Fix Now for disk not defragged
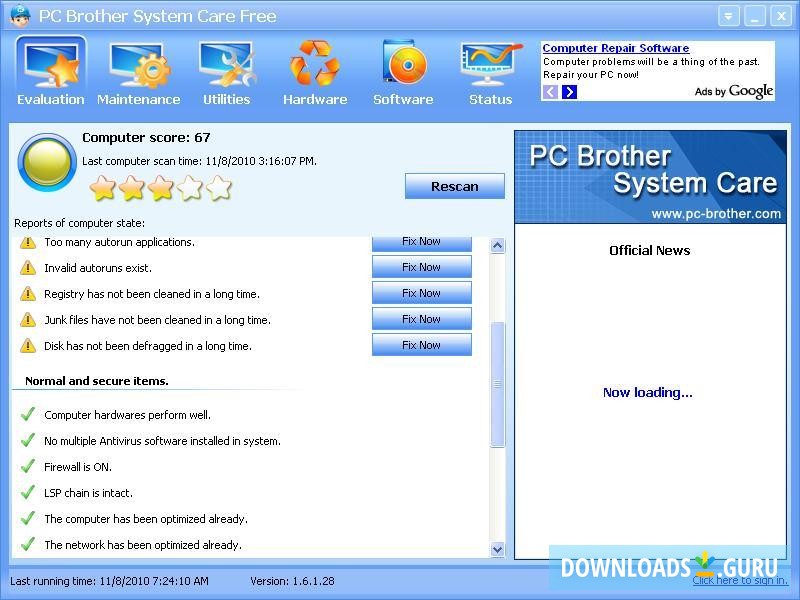The image size is (800, 600). (x=421, y=345)
